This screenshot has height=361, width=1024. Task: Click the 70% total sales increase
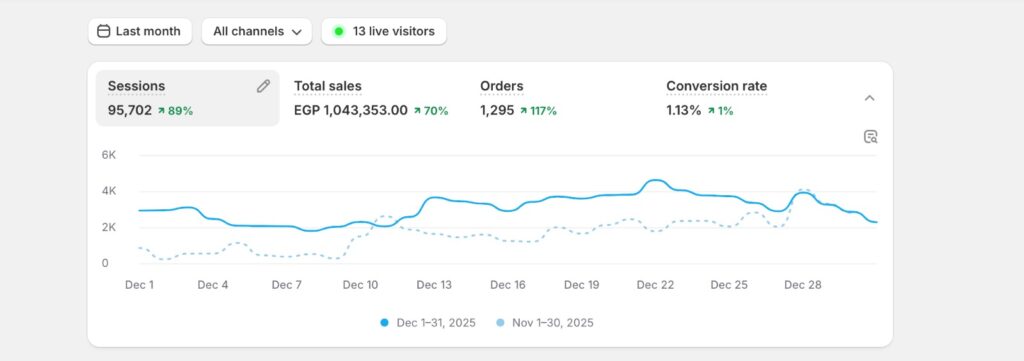431,111
